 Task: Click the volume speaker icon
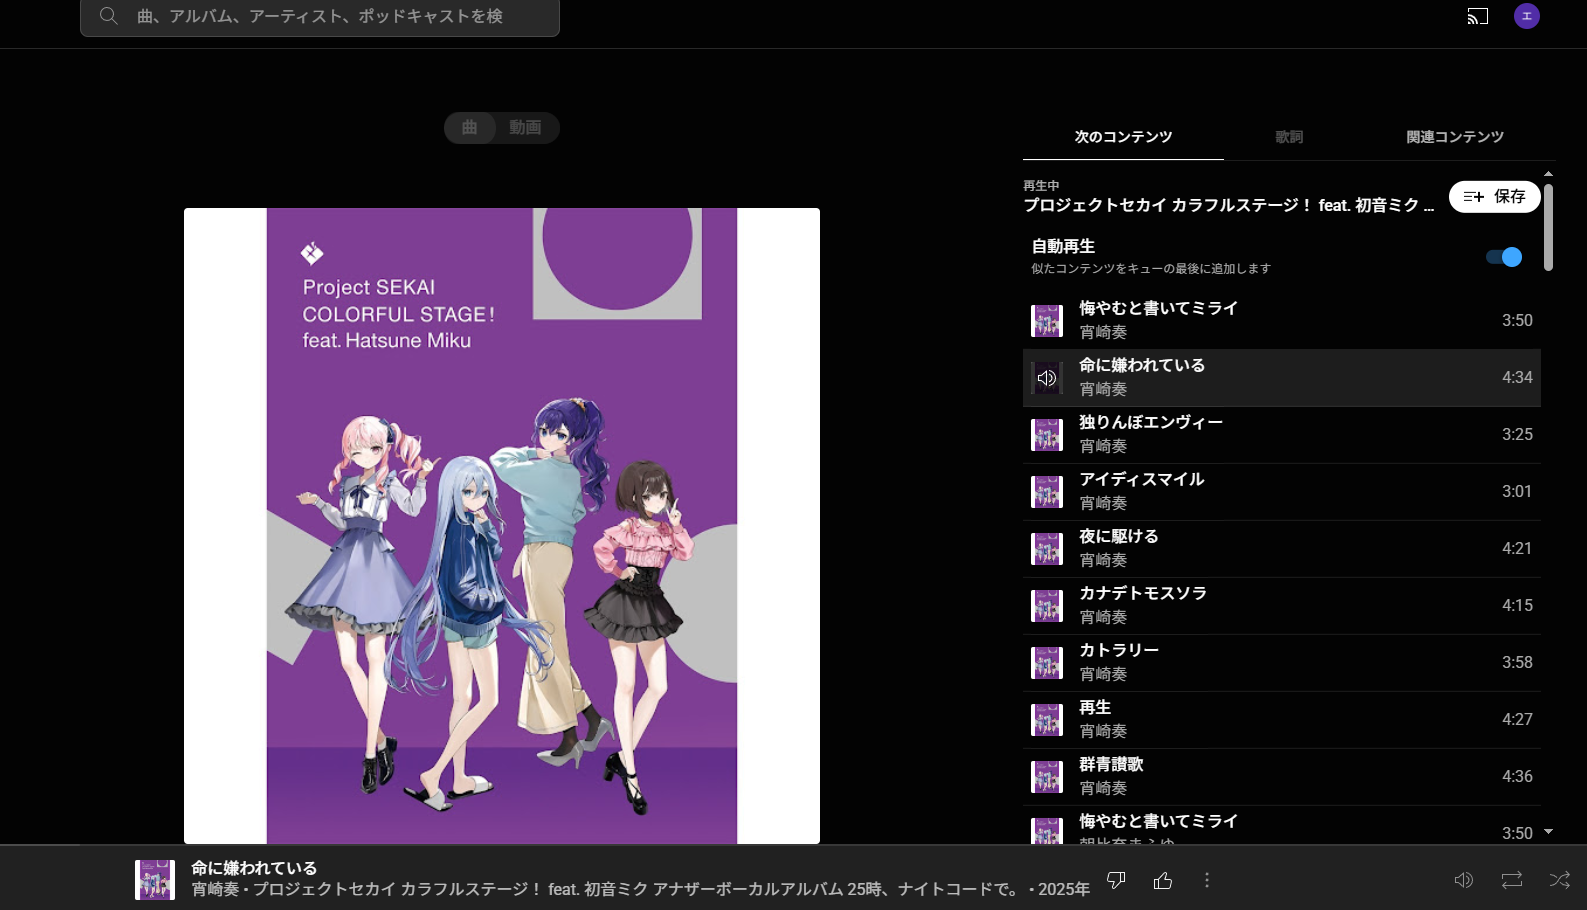[x=1463, y=880]
